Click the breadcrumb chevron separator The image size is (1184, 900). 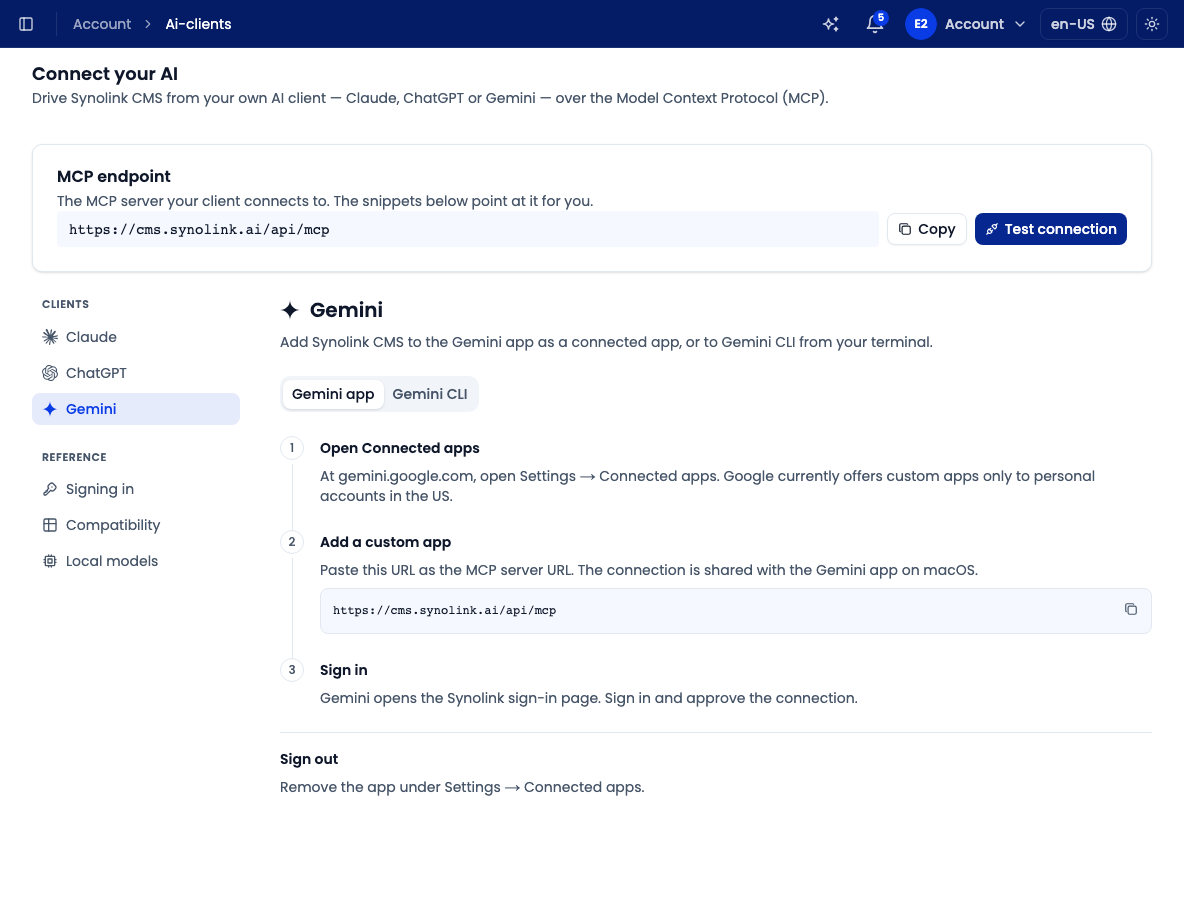(x=148, y=24)
